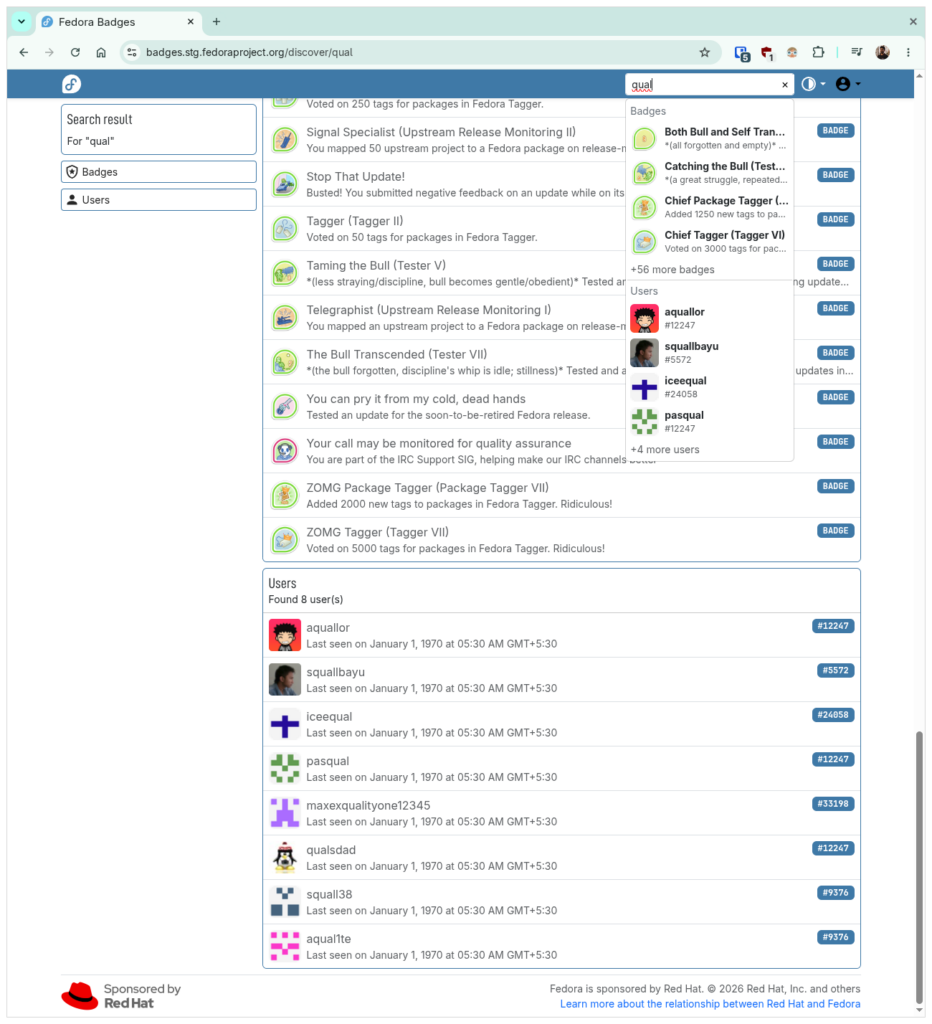
Task: Open the Users filter in the sidebar
Action: 159,200
